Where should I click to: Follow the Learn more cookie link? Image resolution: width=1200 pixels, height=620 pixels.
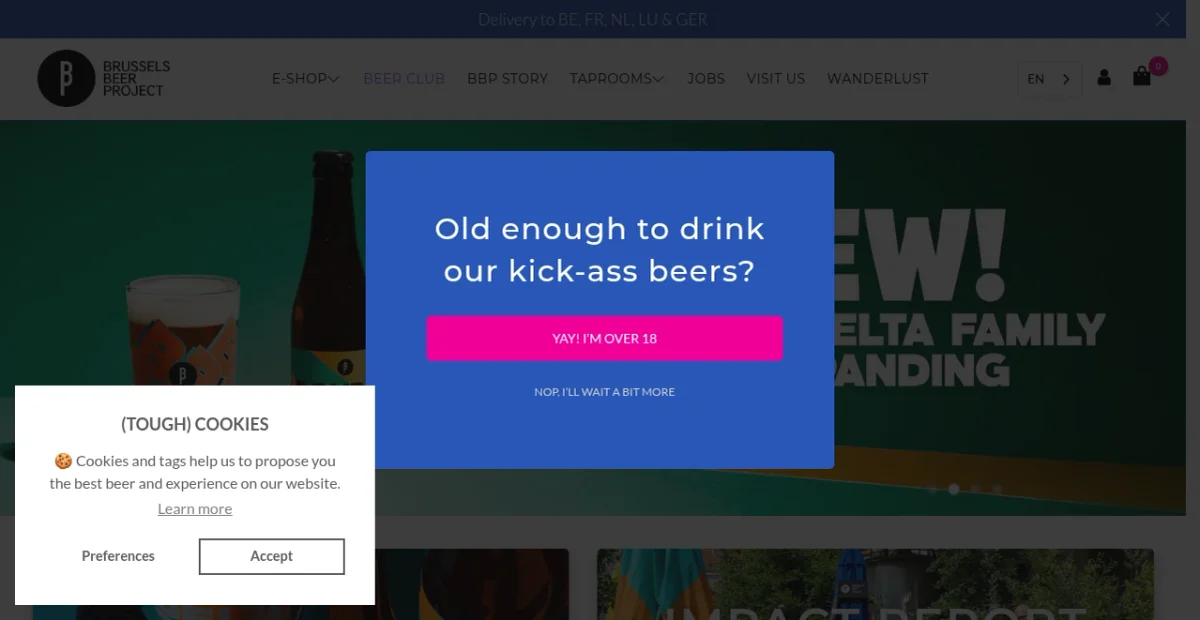click(195, 509)
